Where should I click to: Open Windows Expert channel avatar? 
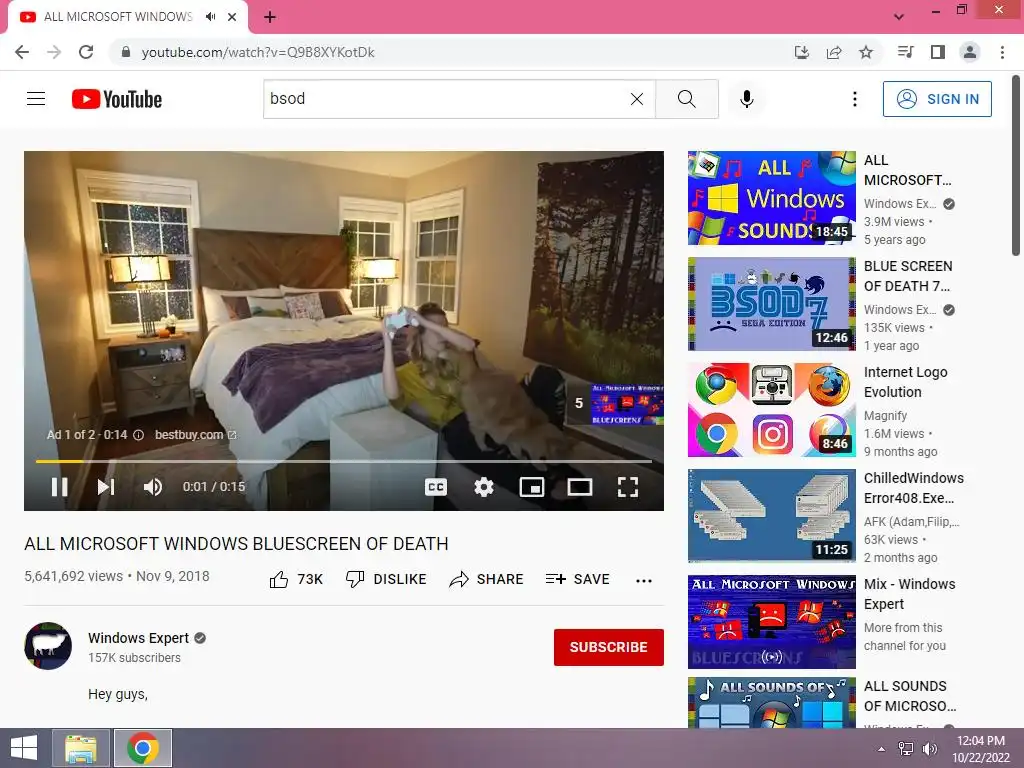click(x=48, y=646)
